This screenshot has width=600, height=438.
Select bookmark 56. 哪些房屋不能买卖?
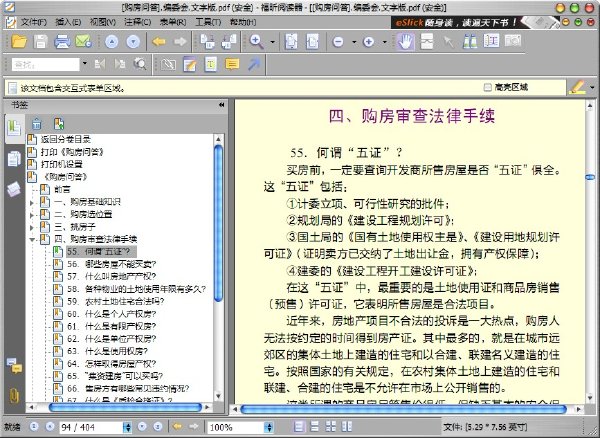(111, 264)
